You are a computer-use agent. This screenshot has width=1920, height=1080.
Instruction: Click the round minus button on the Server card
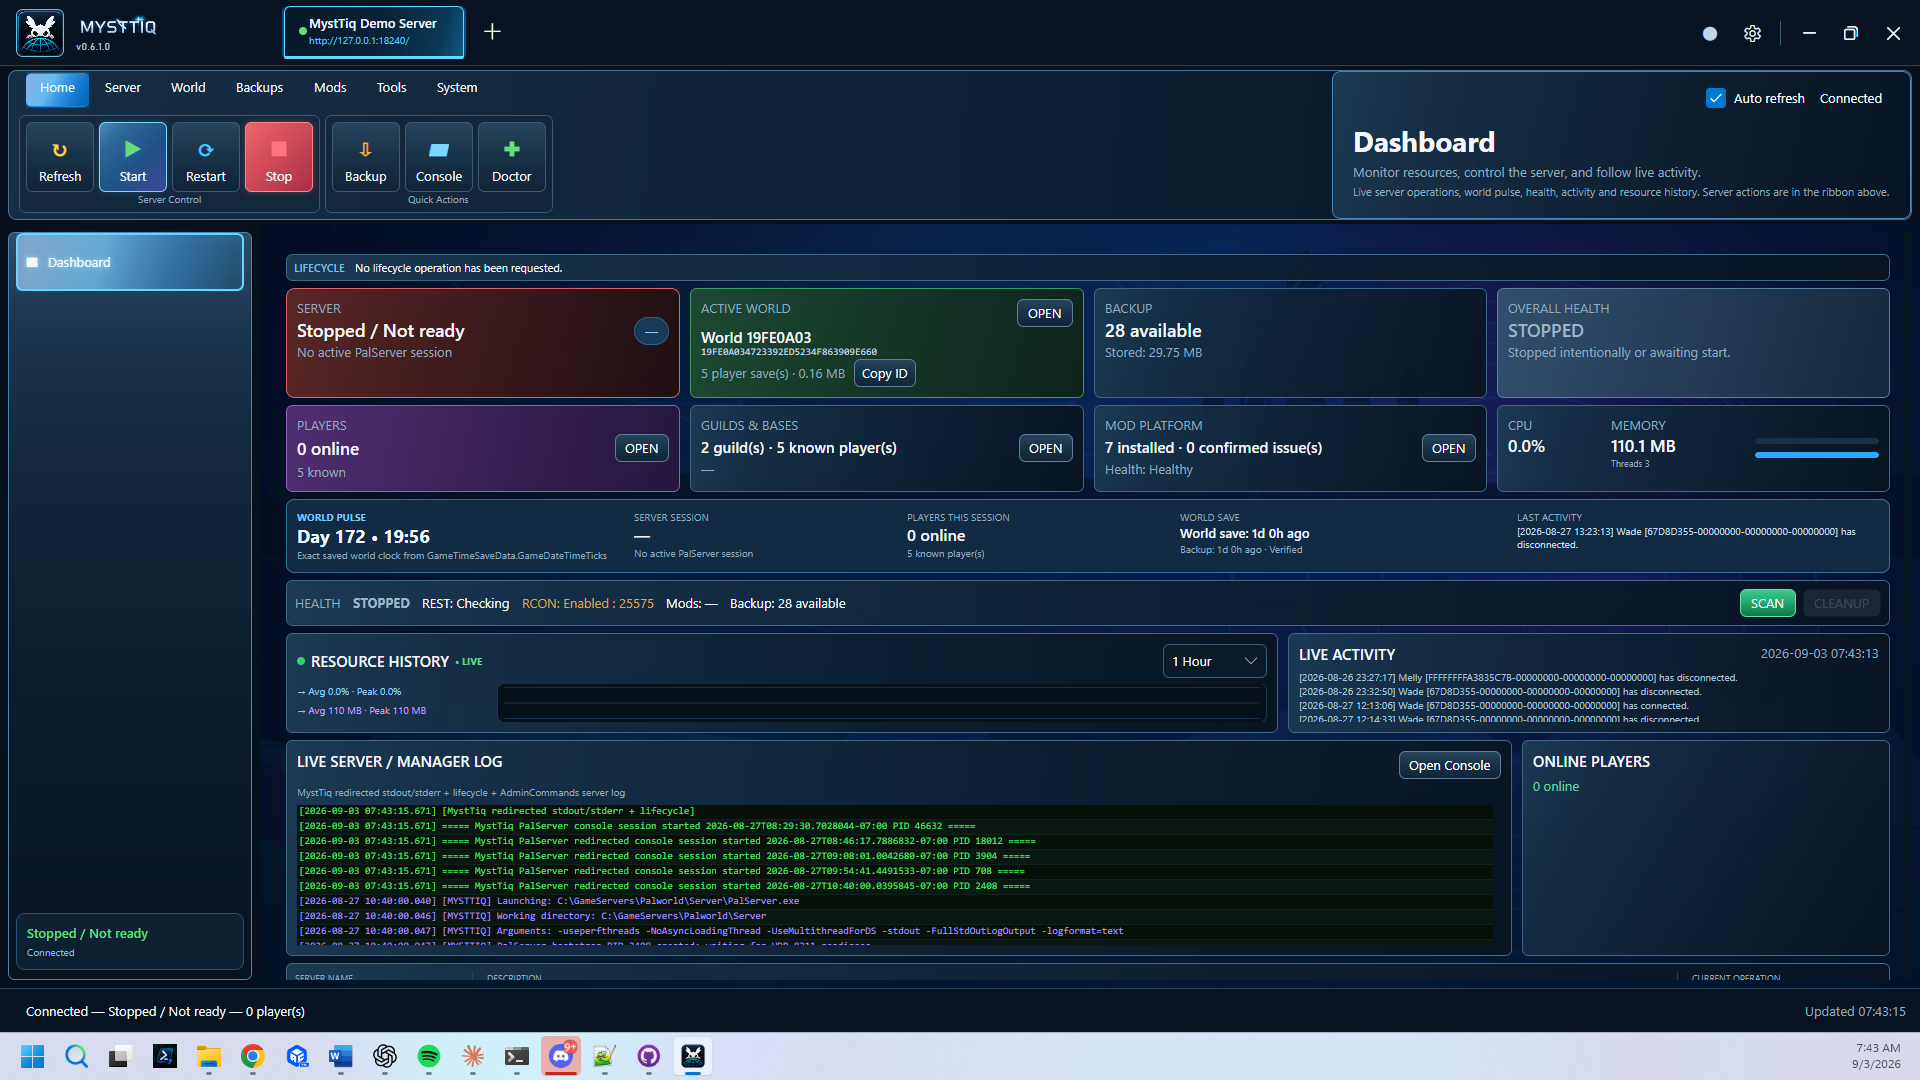coord(651,331)
